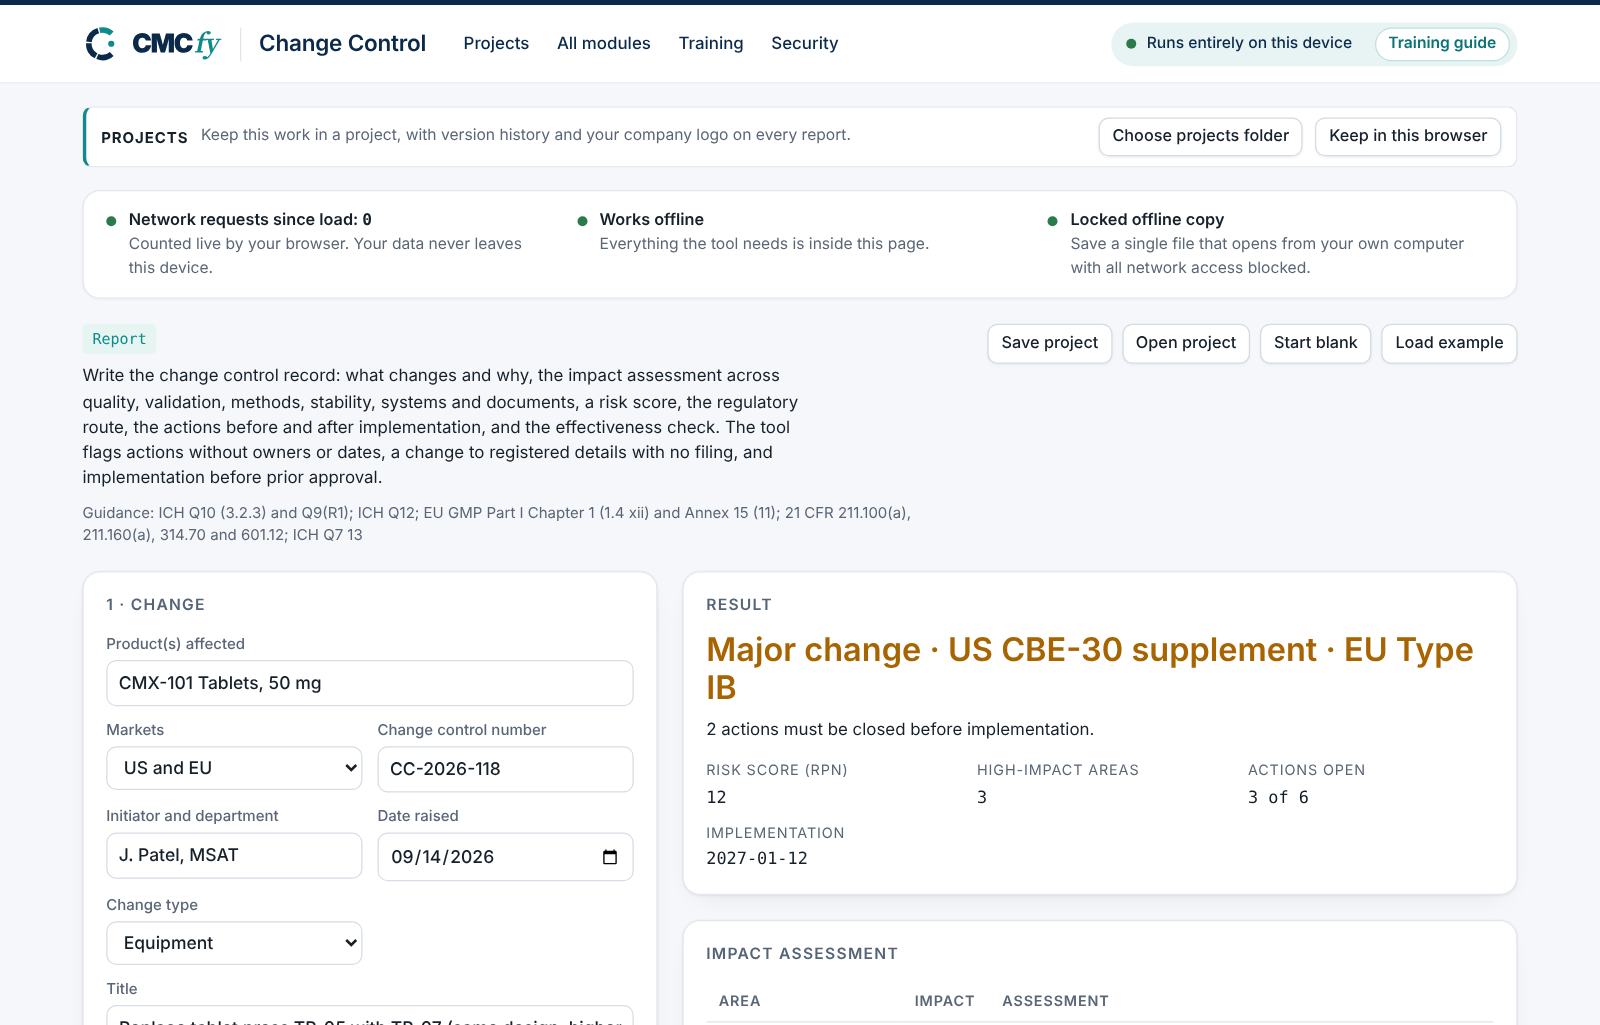Click the AREA column header
This screenshot has height=1025, width=1600.
click(x=740, y=1001)
